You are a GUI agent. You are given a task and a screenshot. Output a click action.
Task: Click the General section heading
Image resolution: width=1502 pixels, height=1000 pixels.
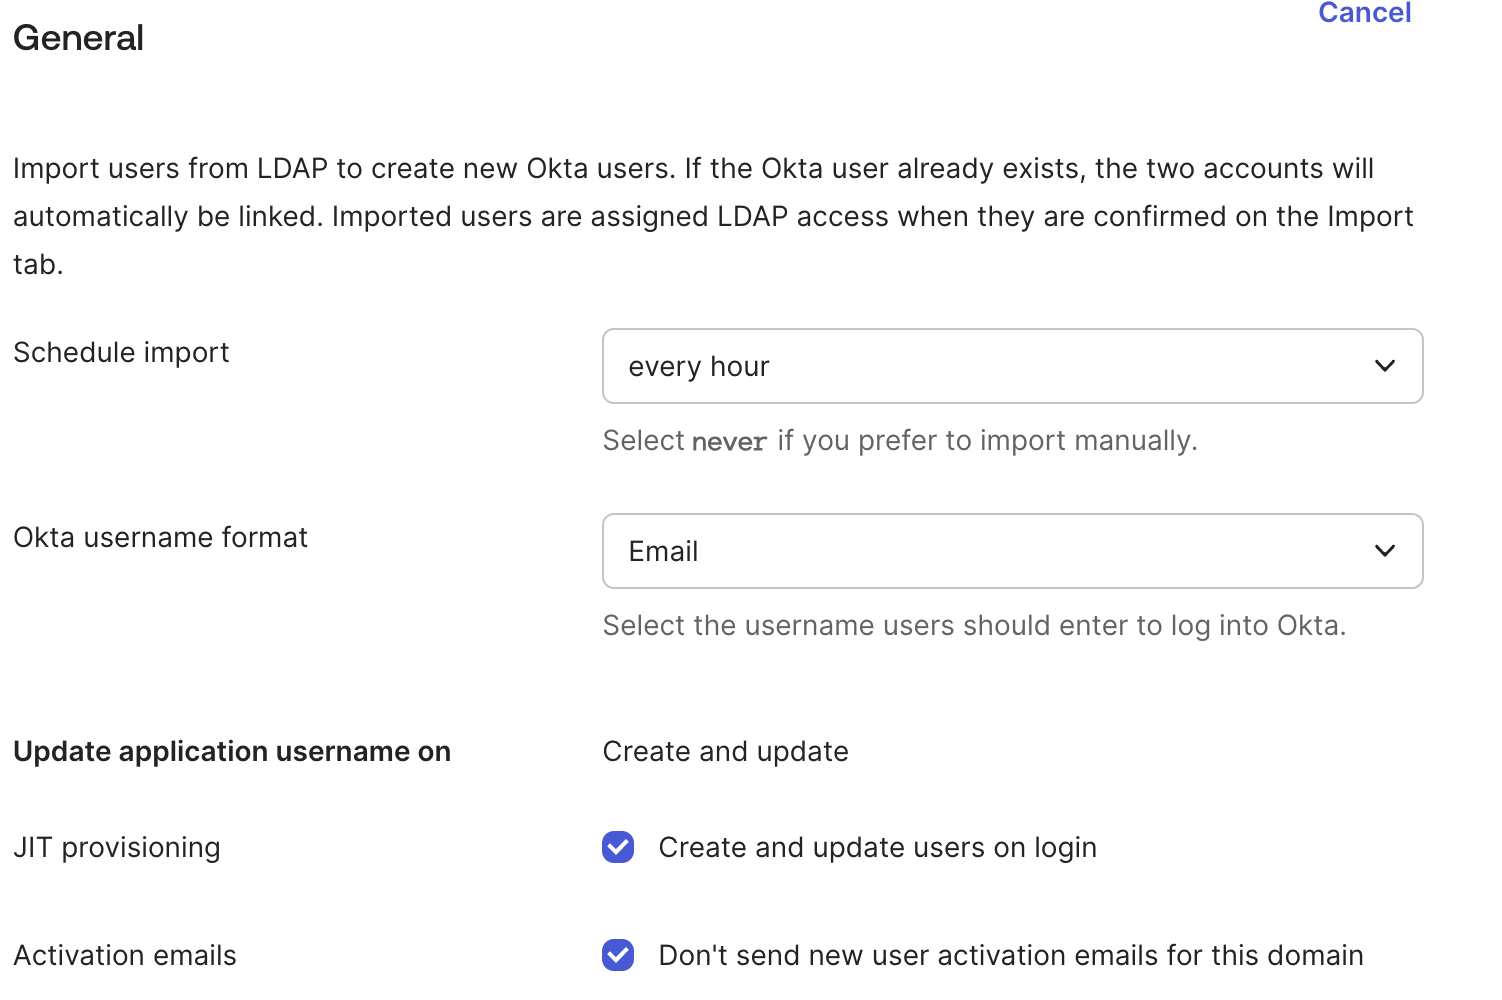(x=79, y=38)
